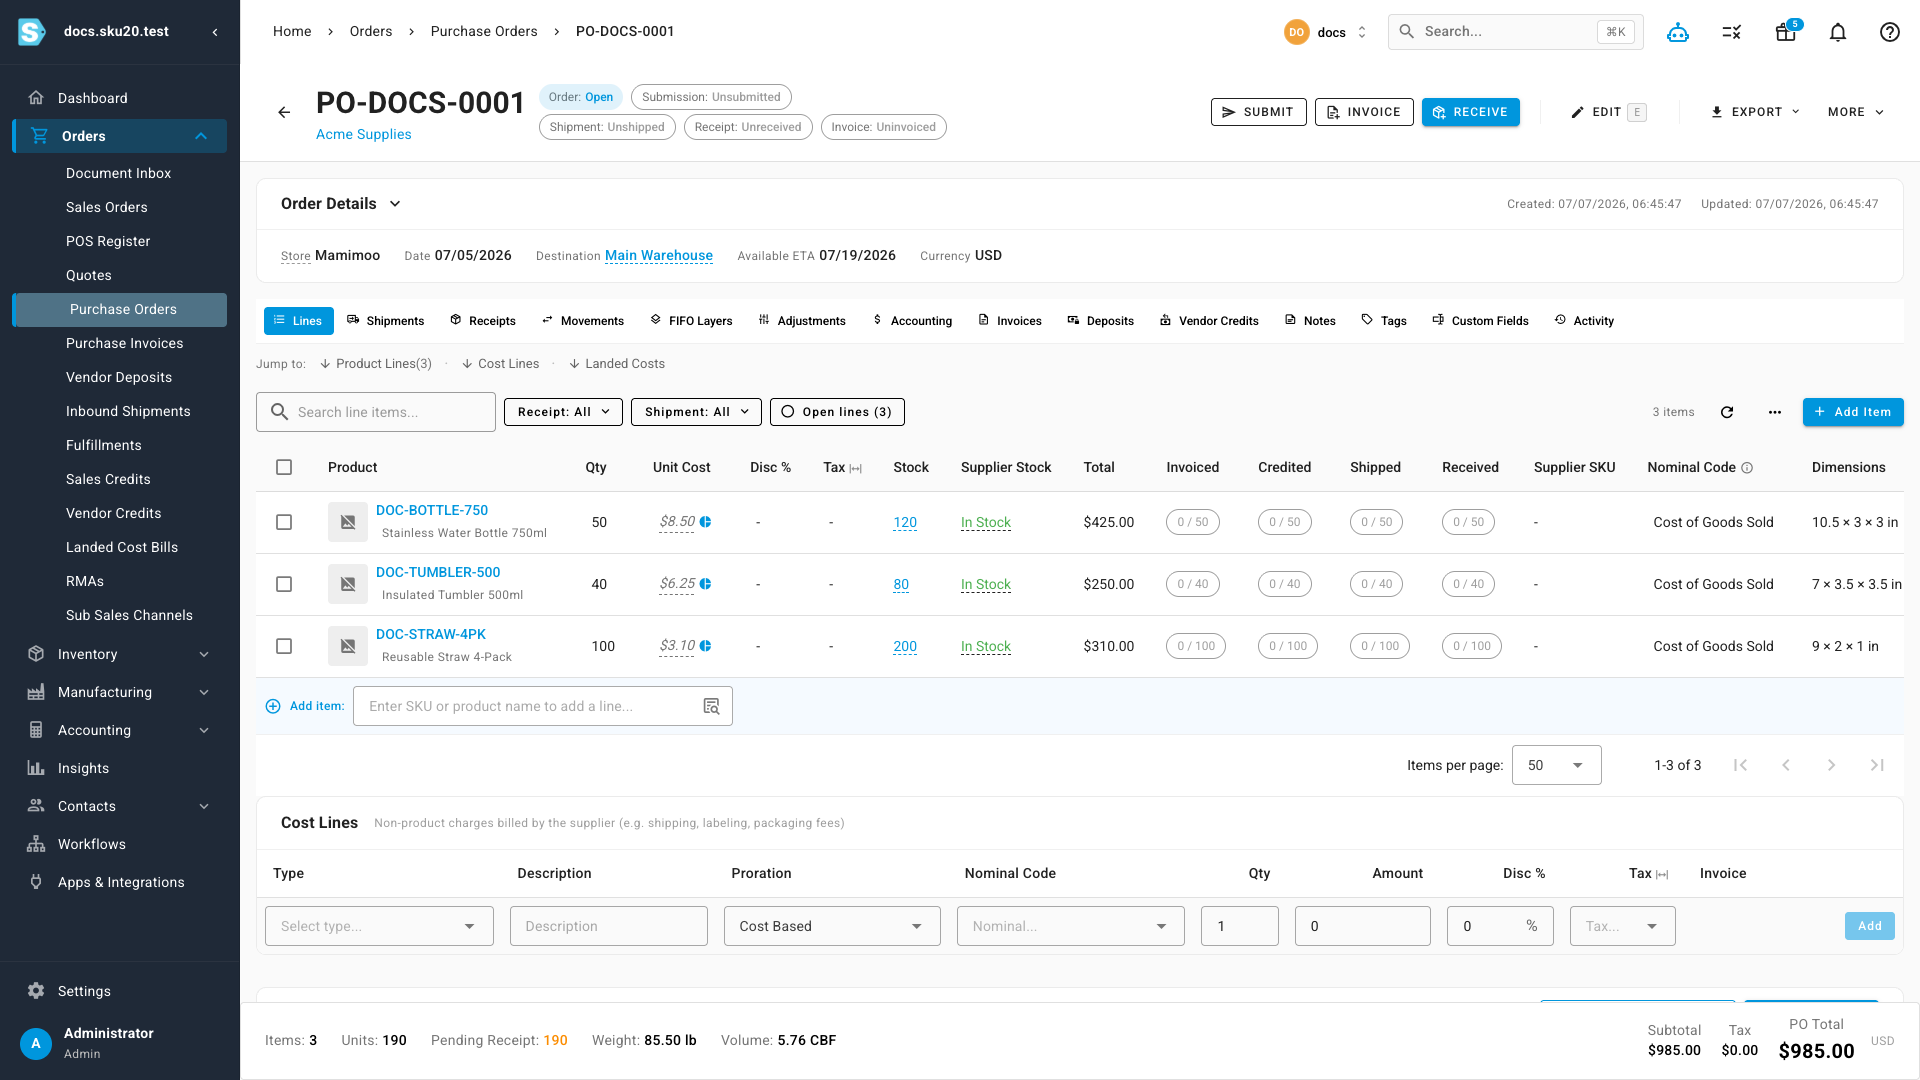This screenshot has width=1920, height=1080.
Task: Open the gift box updates icon
Action: [1786, 32]
